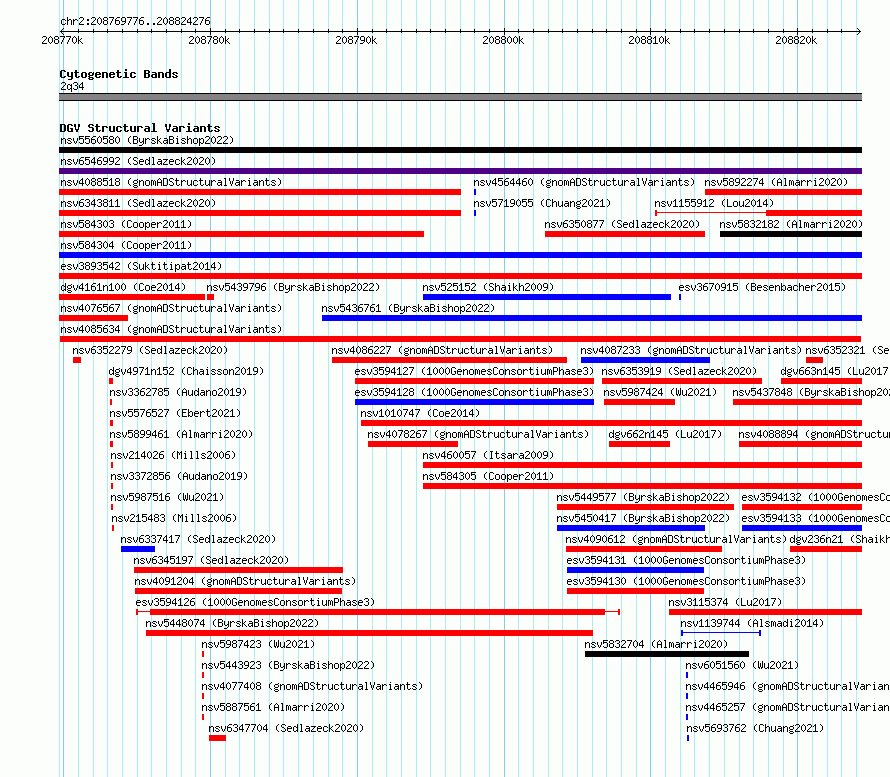This screenshot has height=777, width=890.
Task: Click nsv5987423 (Wu2021) label
Action: (x=258, y=644)
